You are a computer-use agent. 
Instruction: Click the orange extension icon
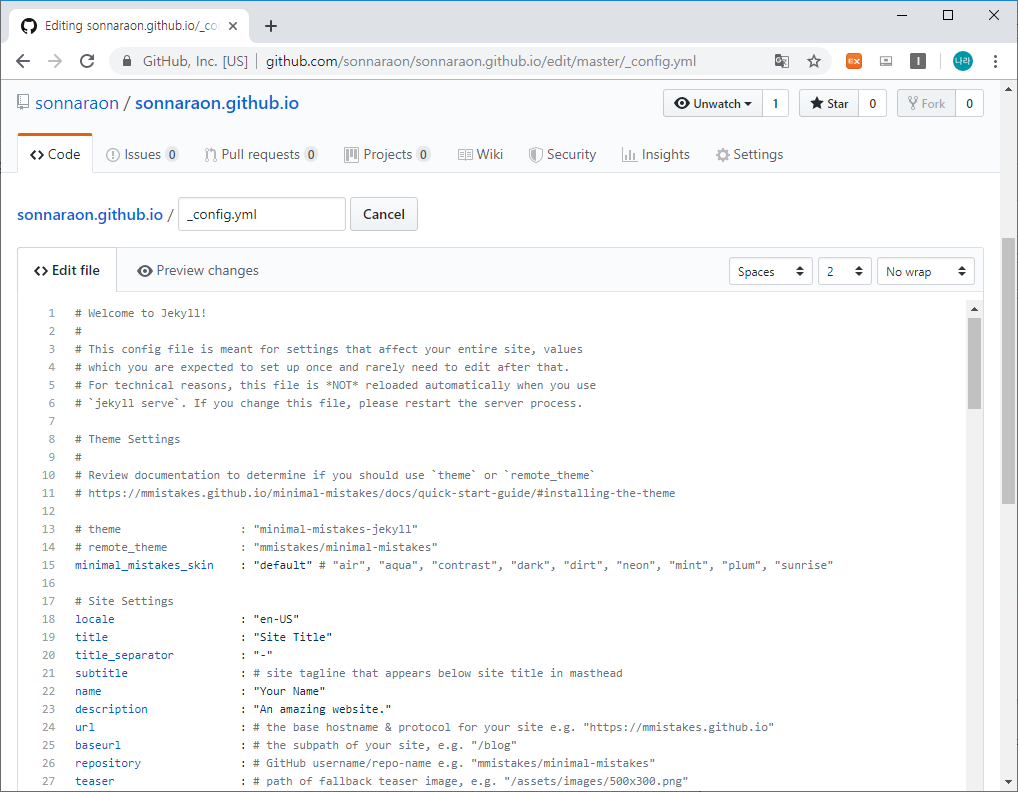854,61
